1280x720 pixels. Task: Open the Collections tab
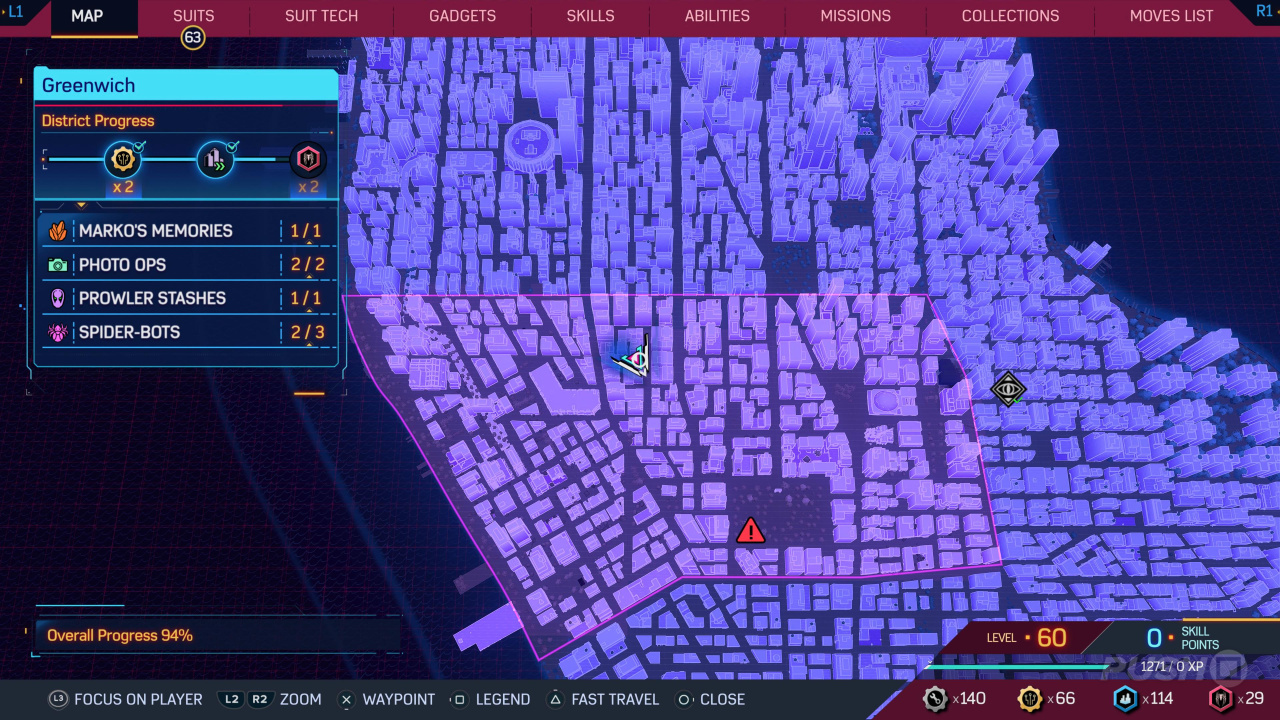point(1010,16)
